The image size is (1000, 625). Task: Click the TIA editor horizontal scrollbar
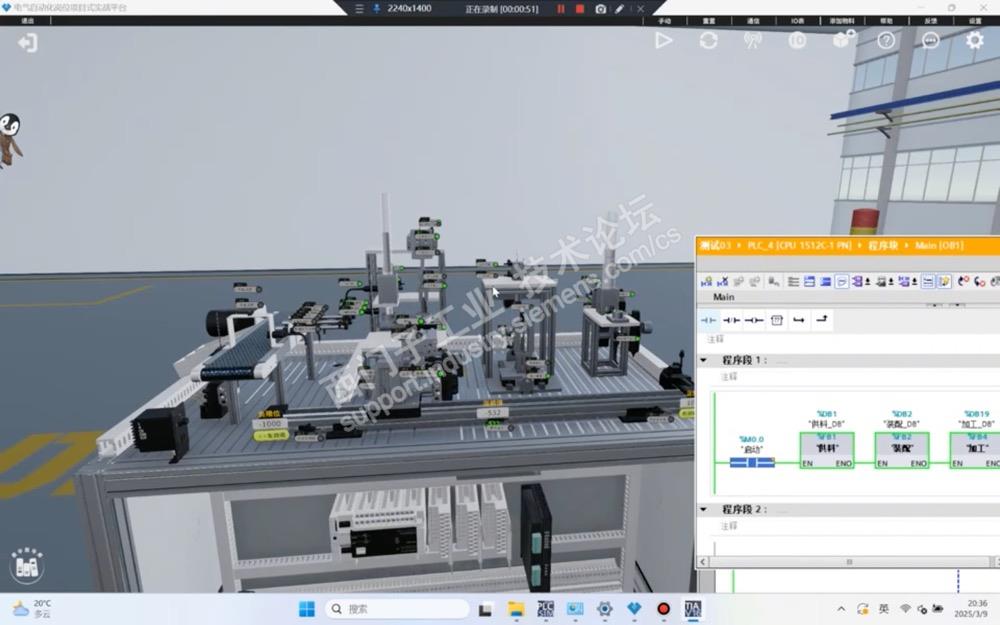(849, 562)
